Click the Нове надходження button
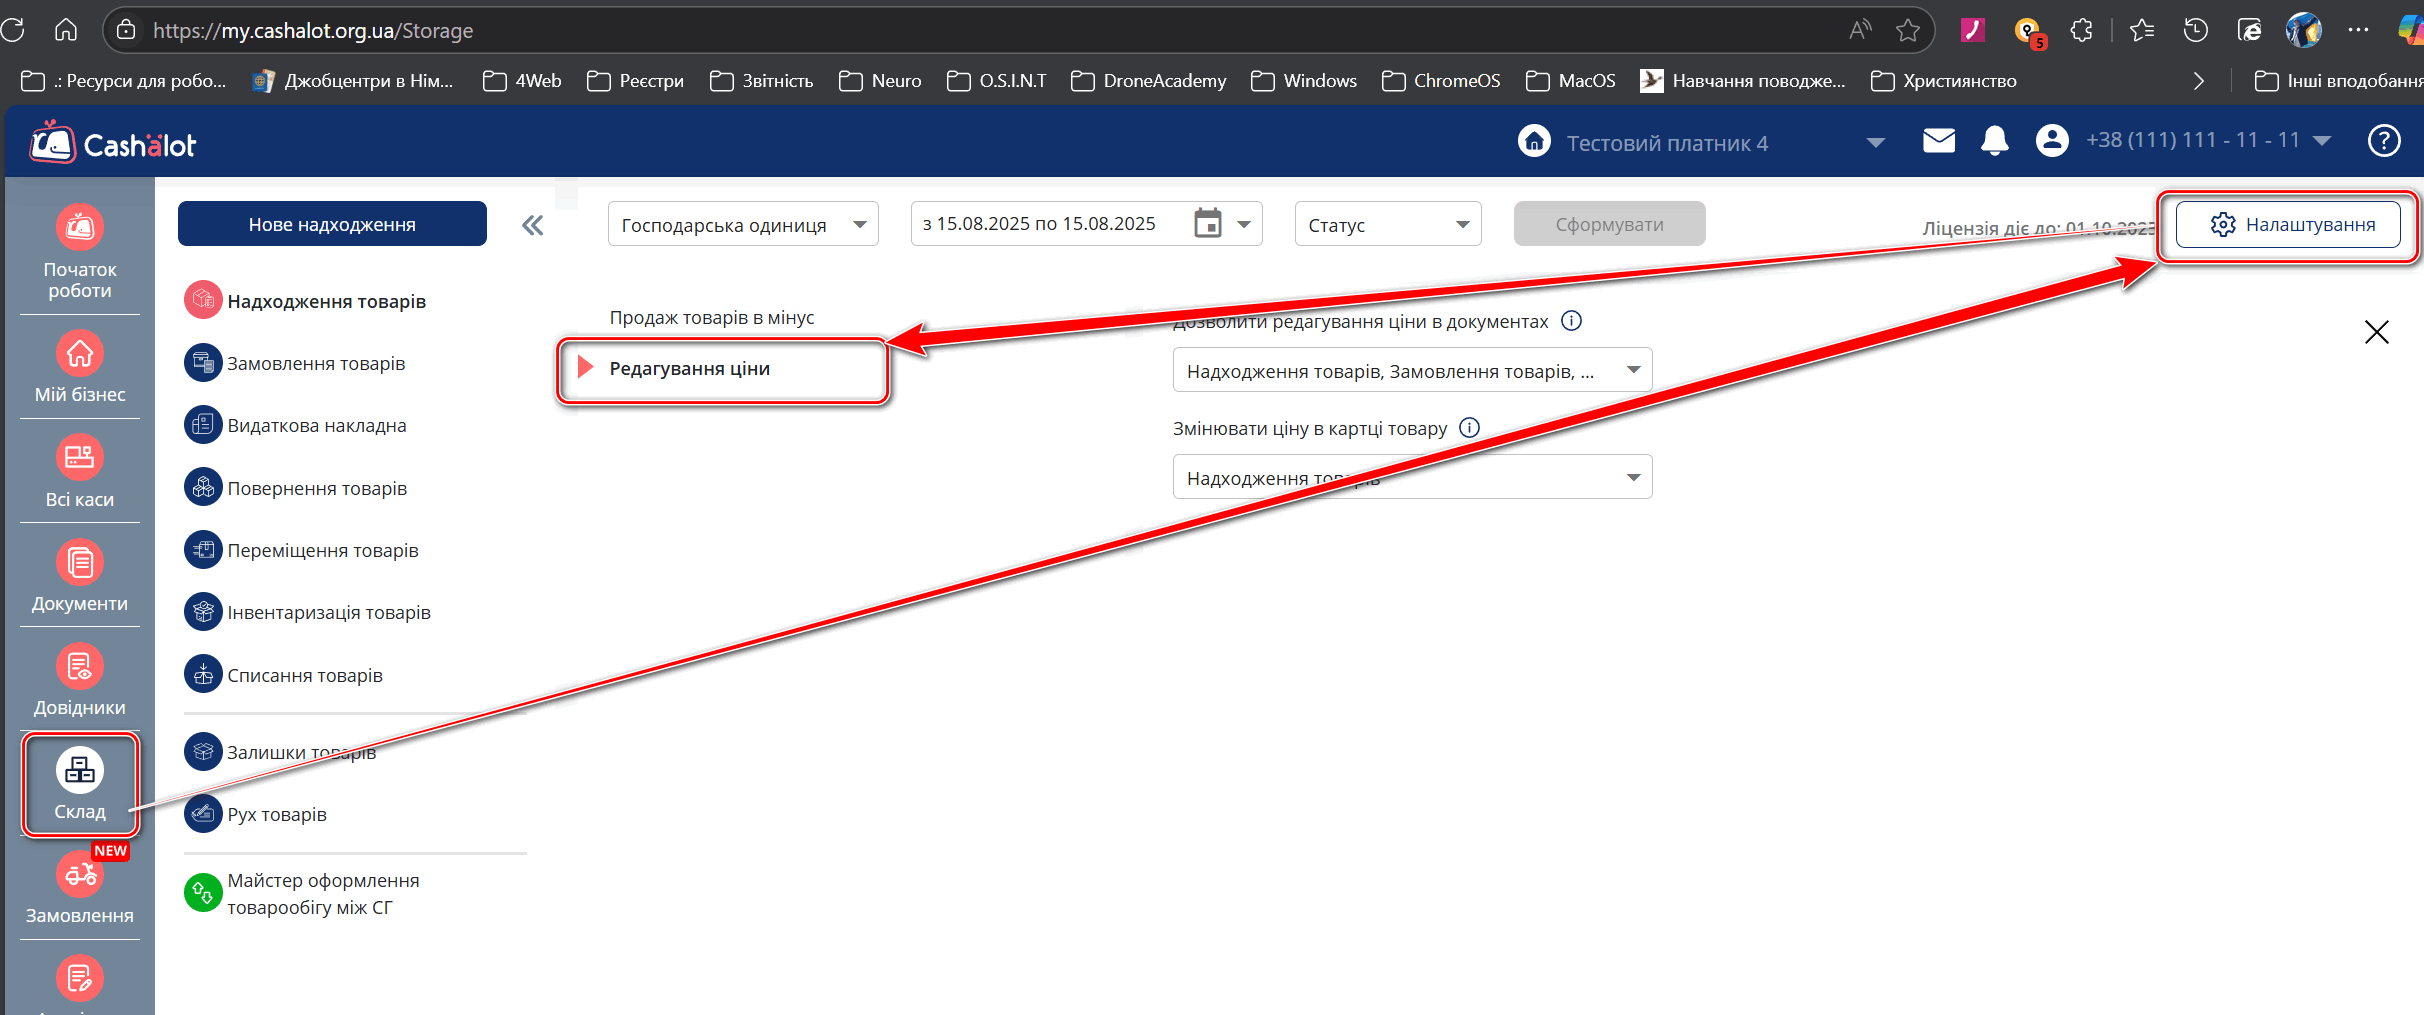 [x=332, y=224]
